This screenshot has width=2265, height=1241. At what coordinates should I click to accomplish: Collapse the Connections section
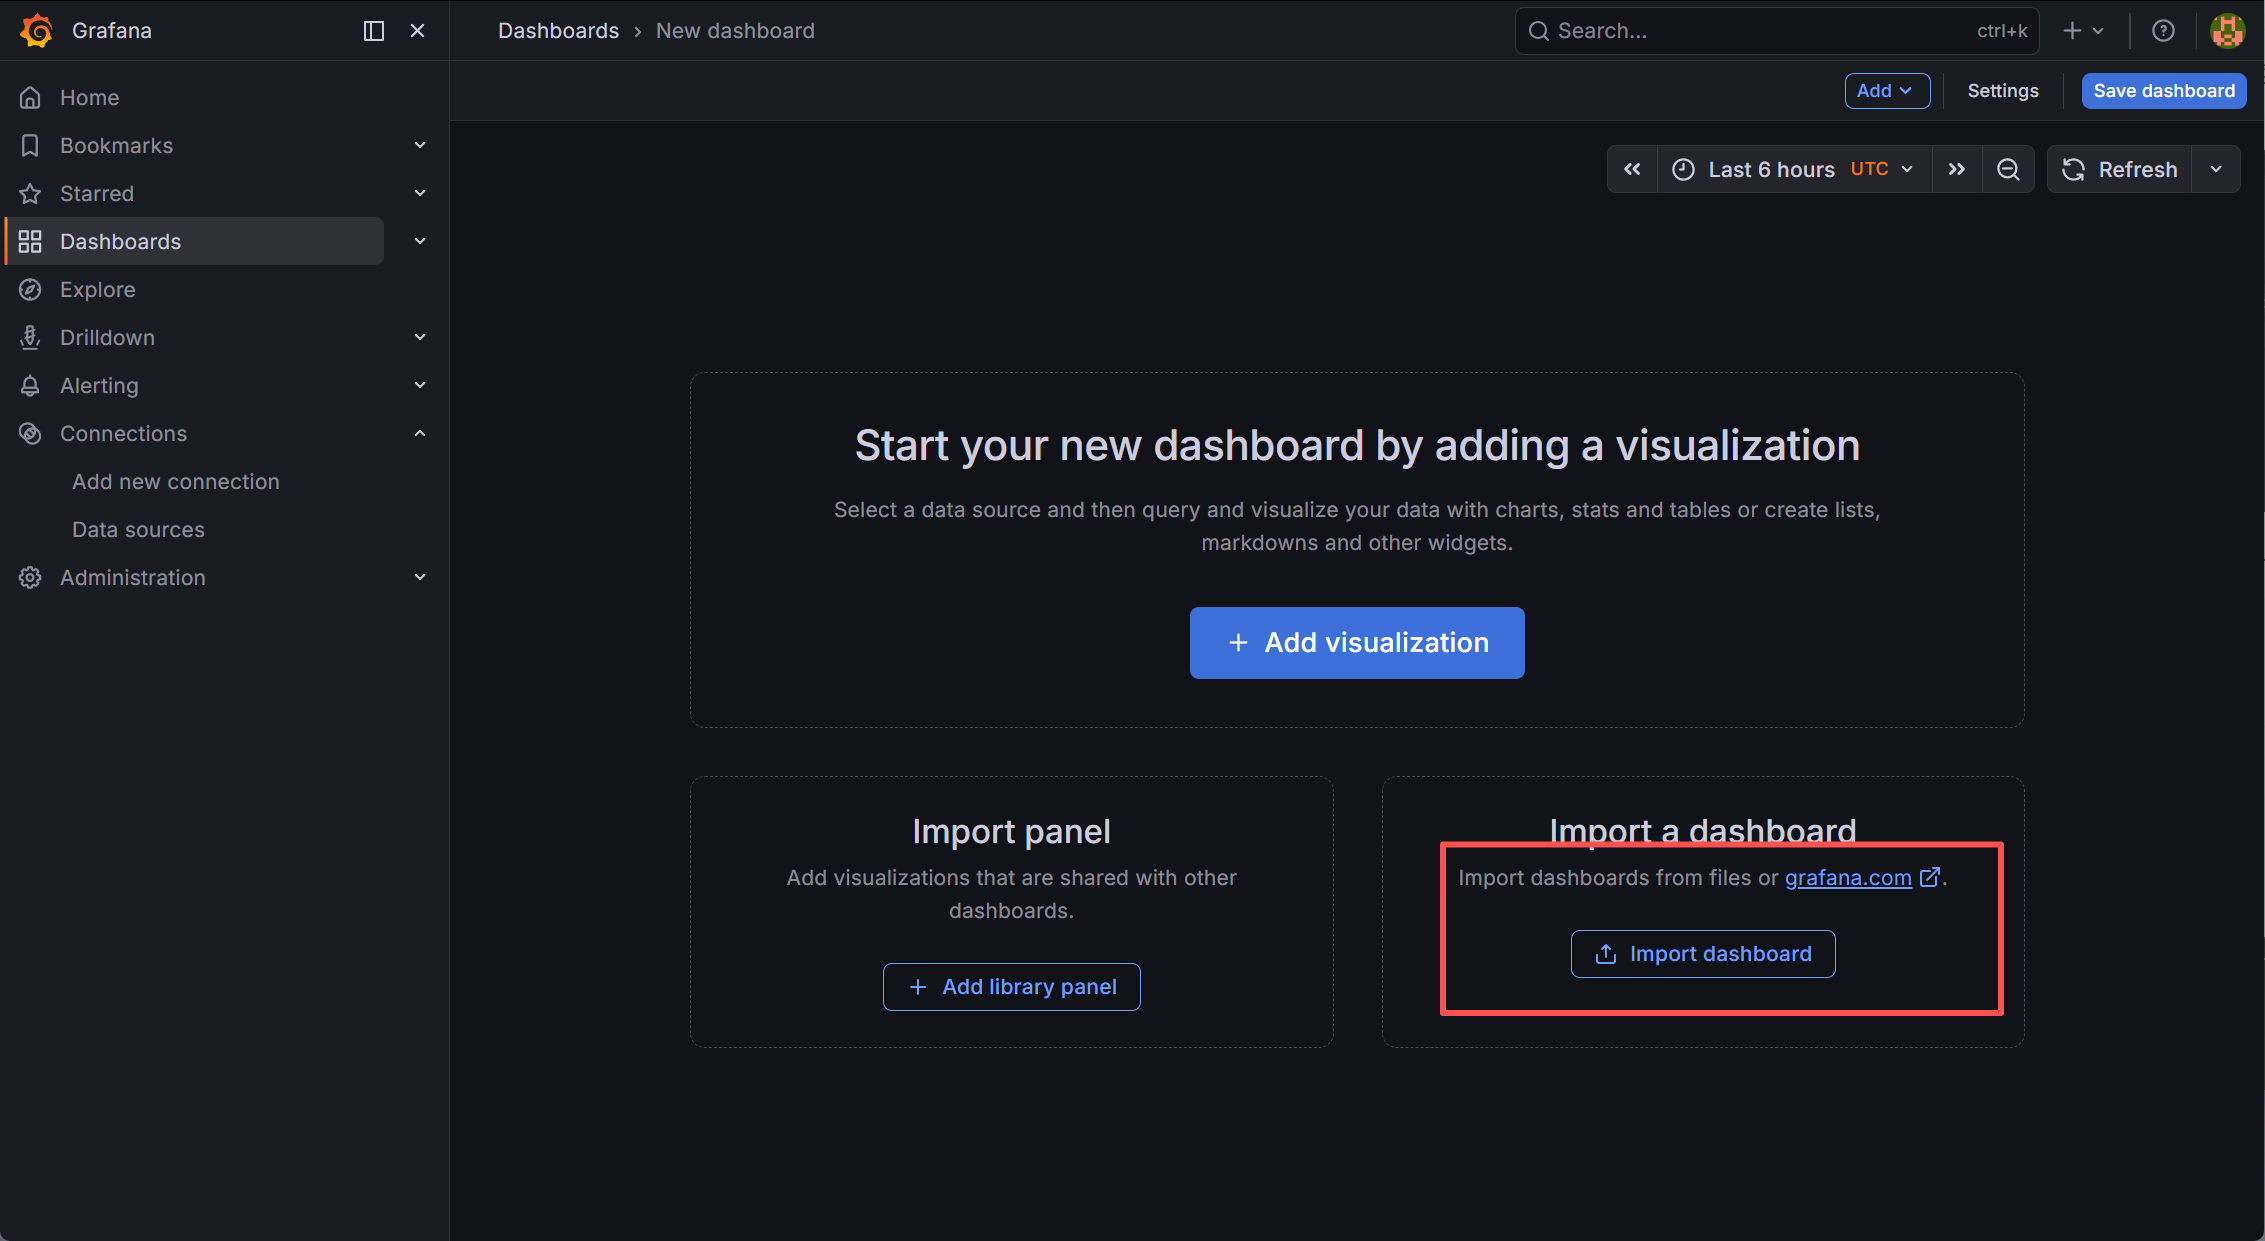pyautogui.click(x=420, y=434)
